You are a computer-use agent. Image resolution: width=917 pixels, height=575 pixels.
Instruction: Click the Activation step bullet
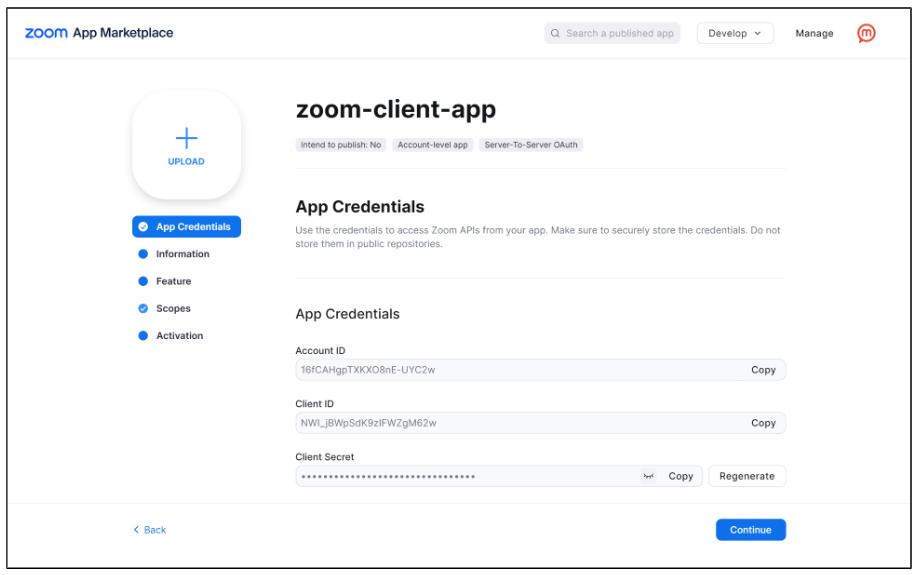pos(143,336)
